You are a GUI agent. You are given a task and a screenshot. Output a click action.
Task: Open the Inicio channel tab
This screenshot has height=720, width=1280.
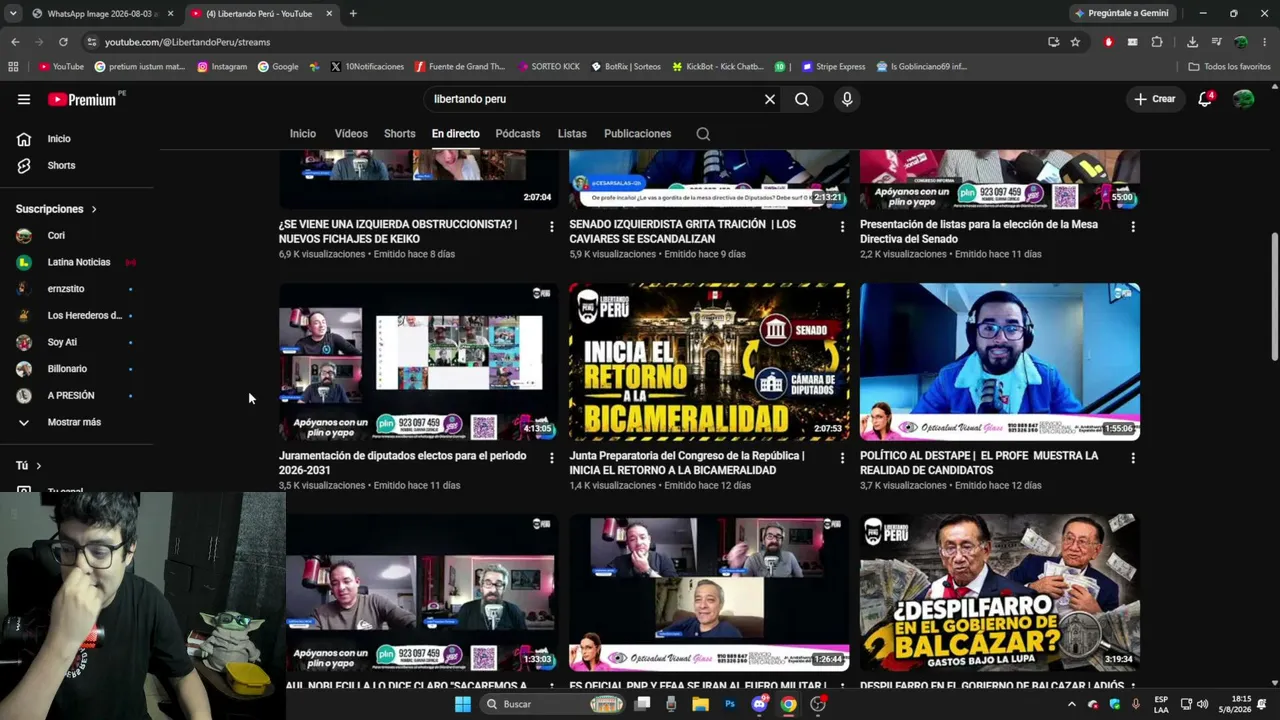(x=303, y=134)
